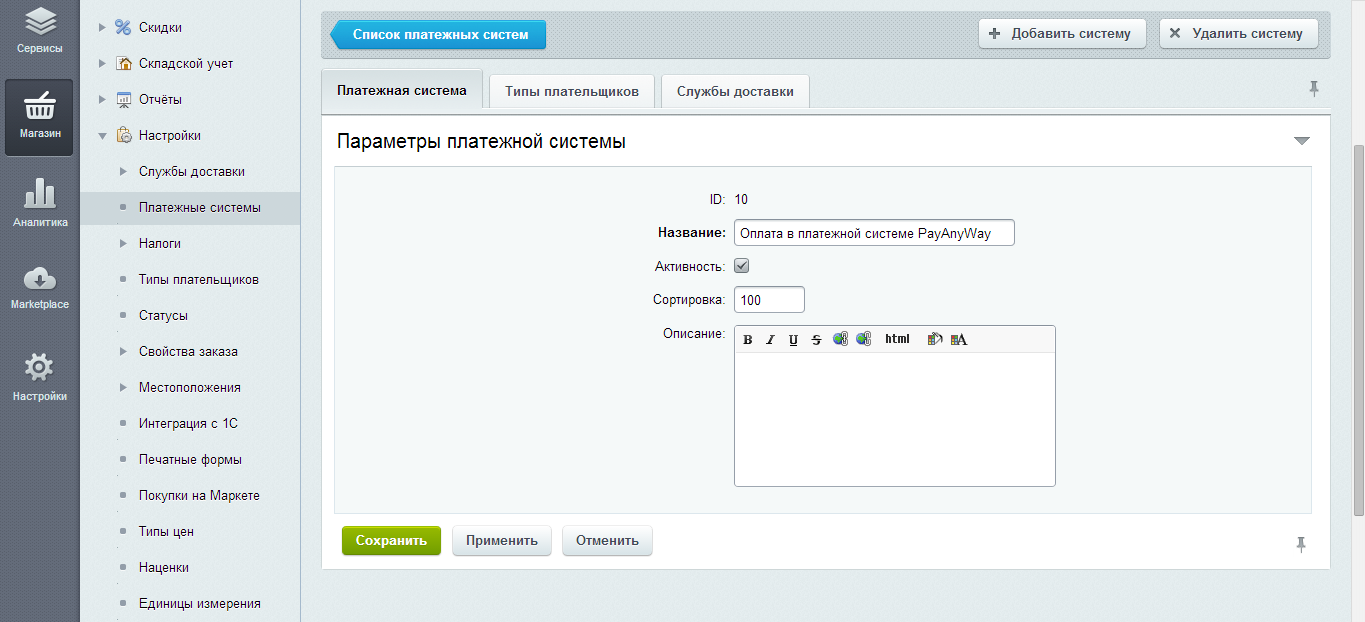Select the Местоположения tree label

pos(190,387)
